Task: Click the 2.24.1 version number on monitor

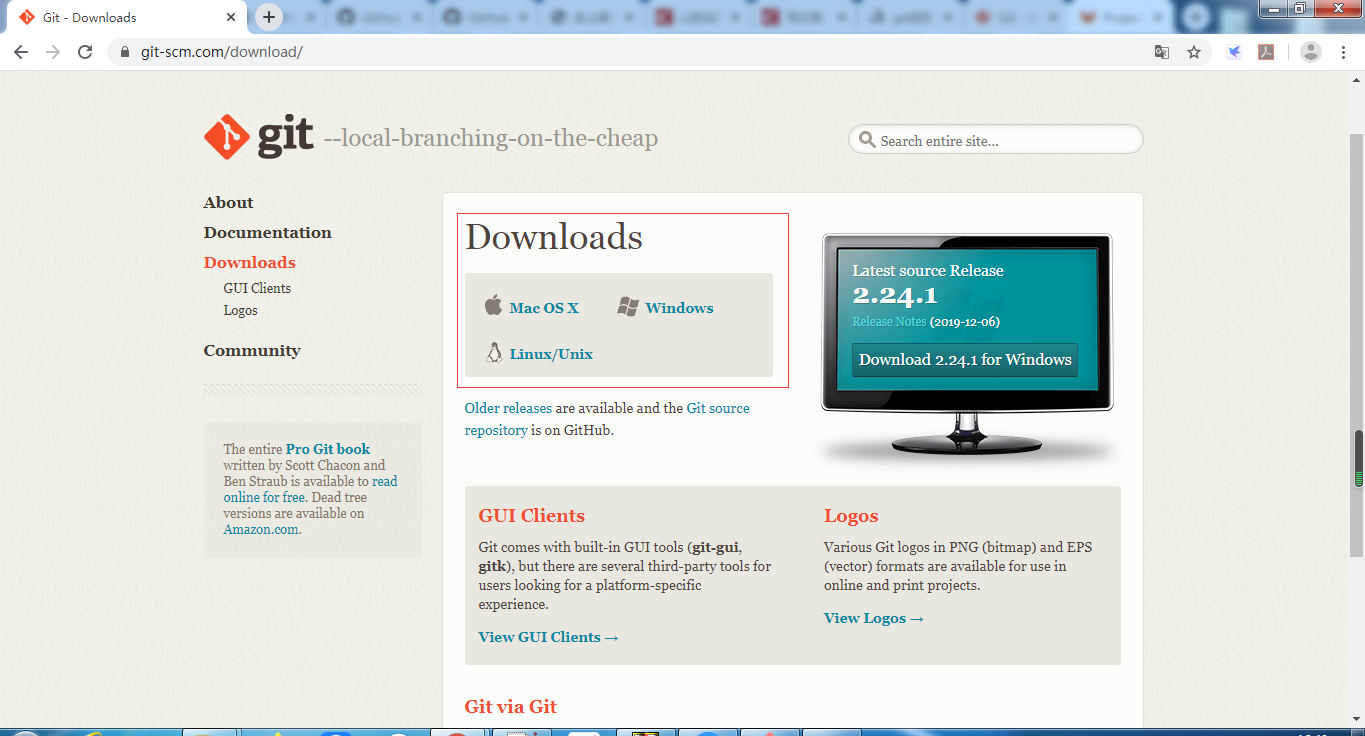Action: tap(895, 295)
